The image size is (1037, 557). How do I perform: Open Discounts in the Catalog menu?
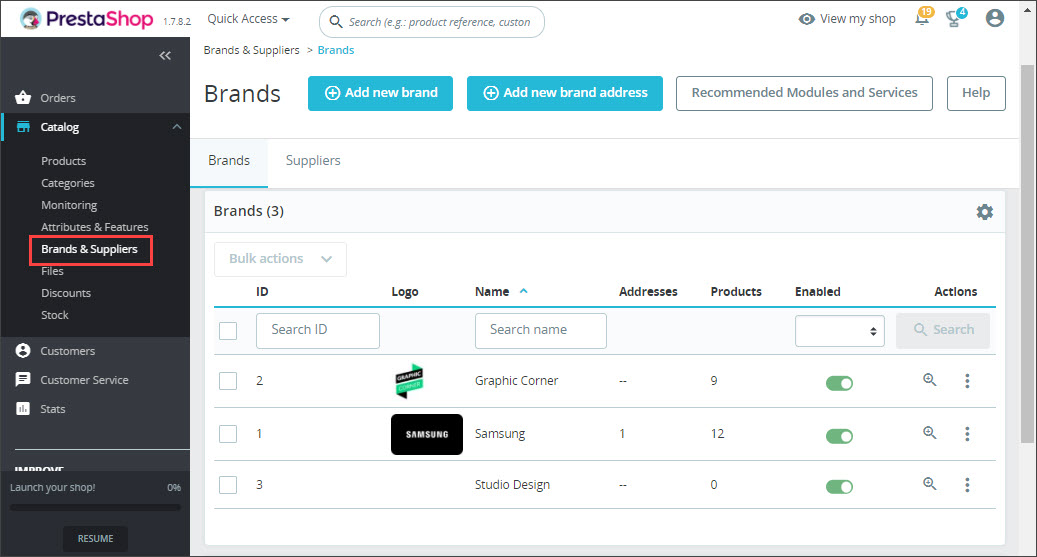pyautogui.click(x=65, y=293)
